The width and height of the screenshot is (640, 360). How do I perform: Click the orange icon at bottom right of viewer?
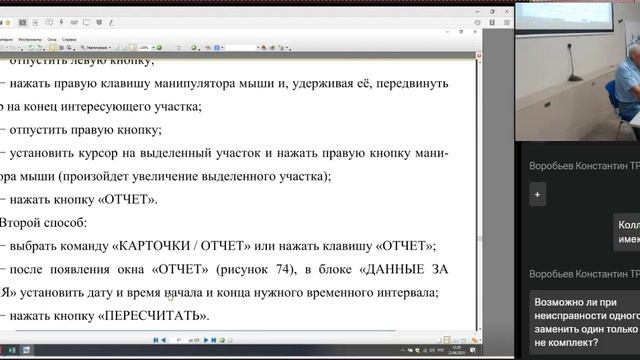point(474,340)
